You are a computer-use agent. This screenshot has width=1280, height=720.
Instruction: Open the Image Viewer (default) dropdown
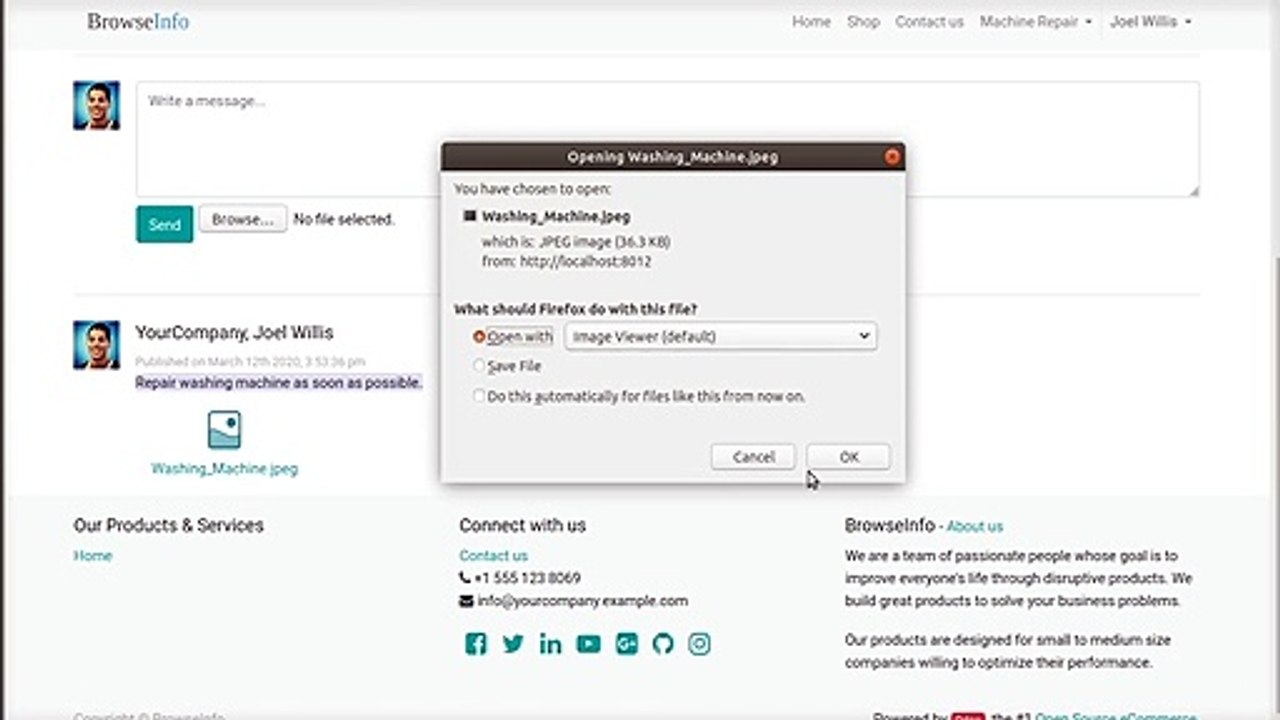pyautogui.click(x=721, y=337)
